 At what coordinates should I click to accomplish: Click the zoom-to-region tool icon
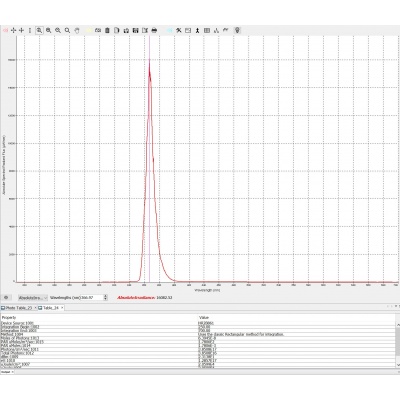(x=39, y=30)
